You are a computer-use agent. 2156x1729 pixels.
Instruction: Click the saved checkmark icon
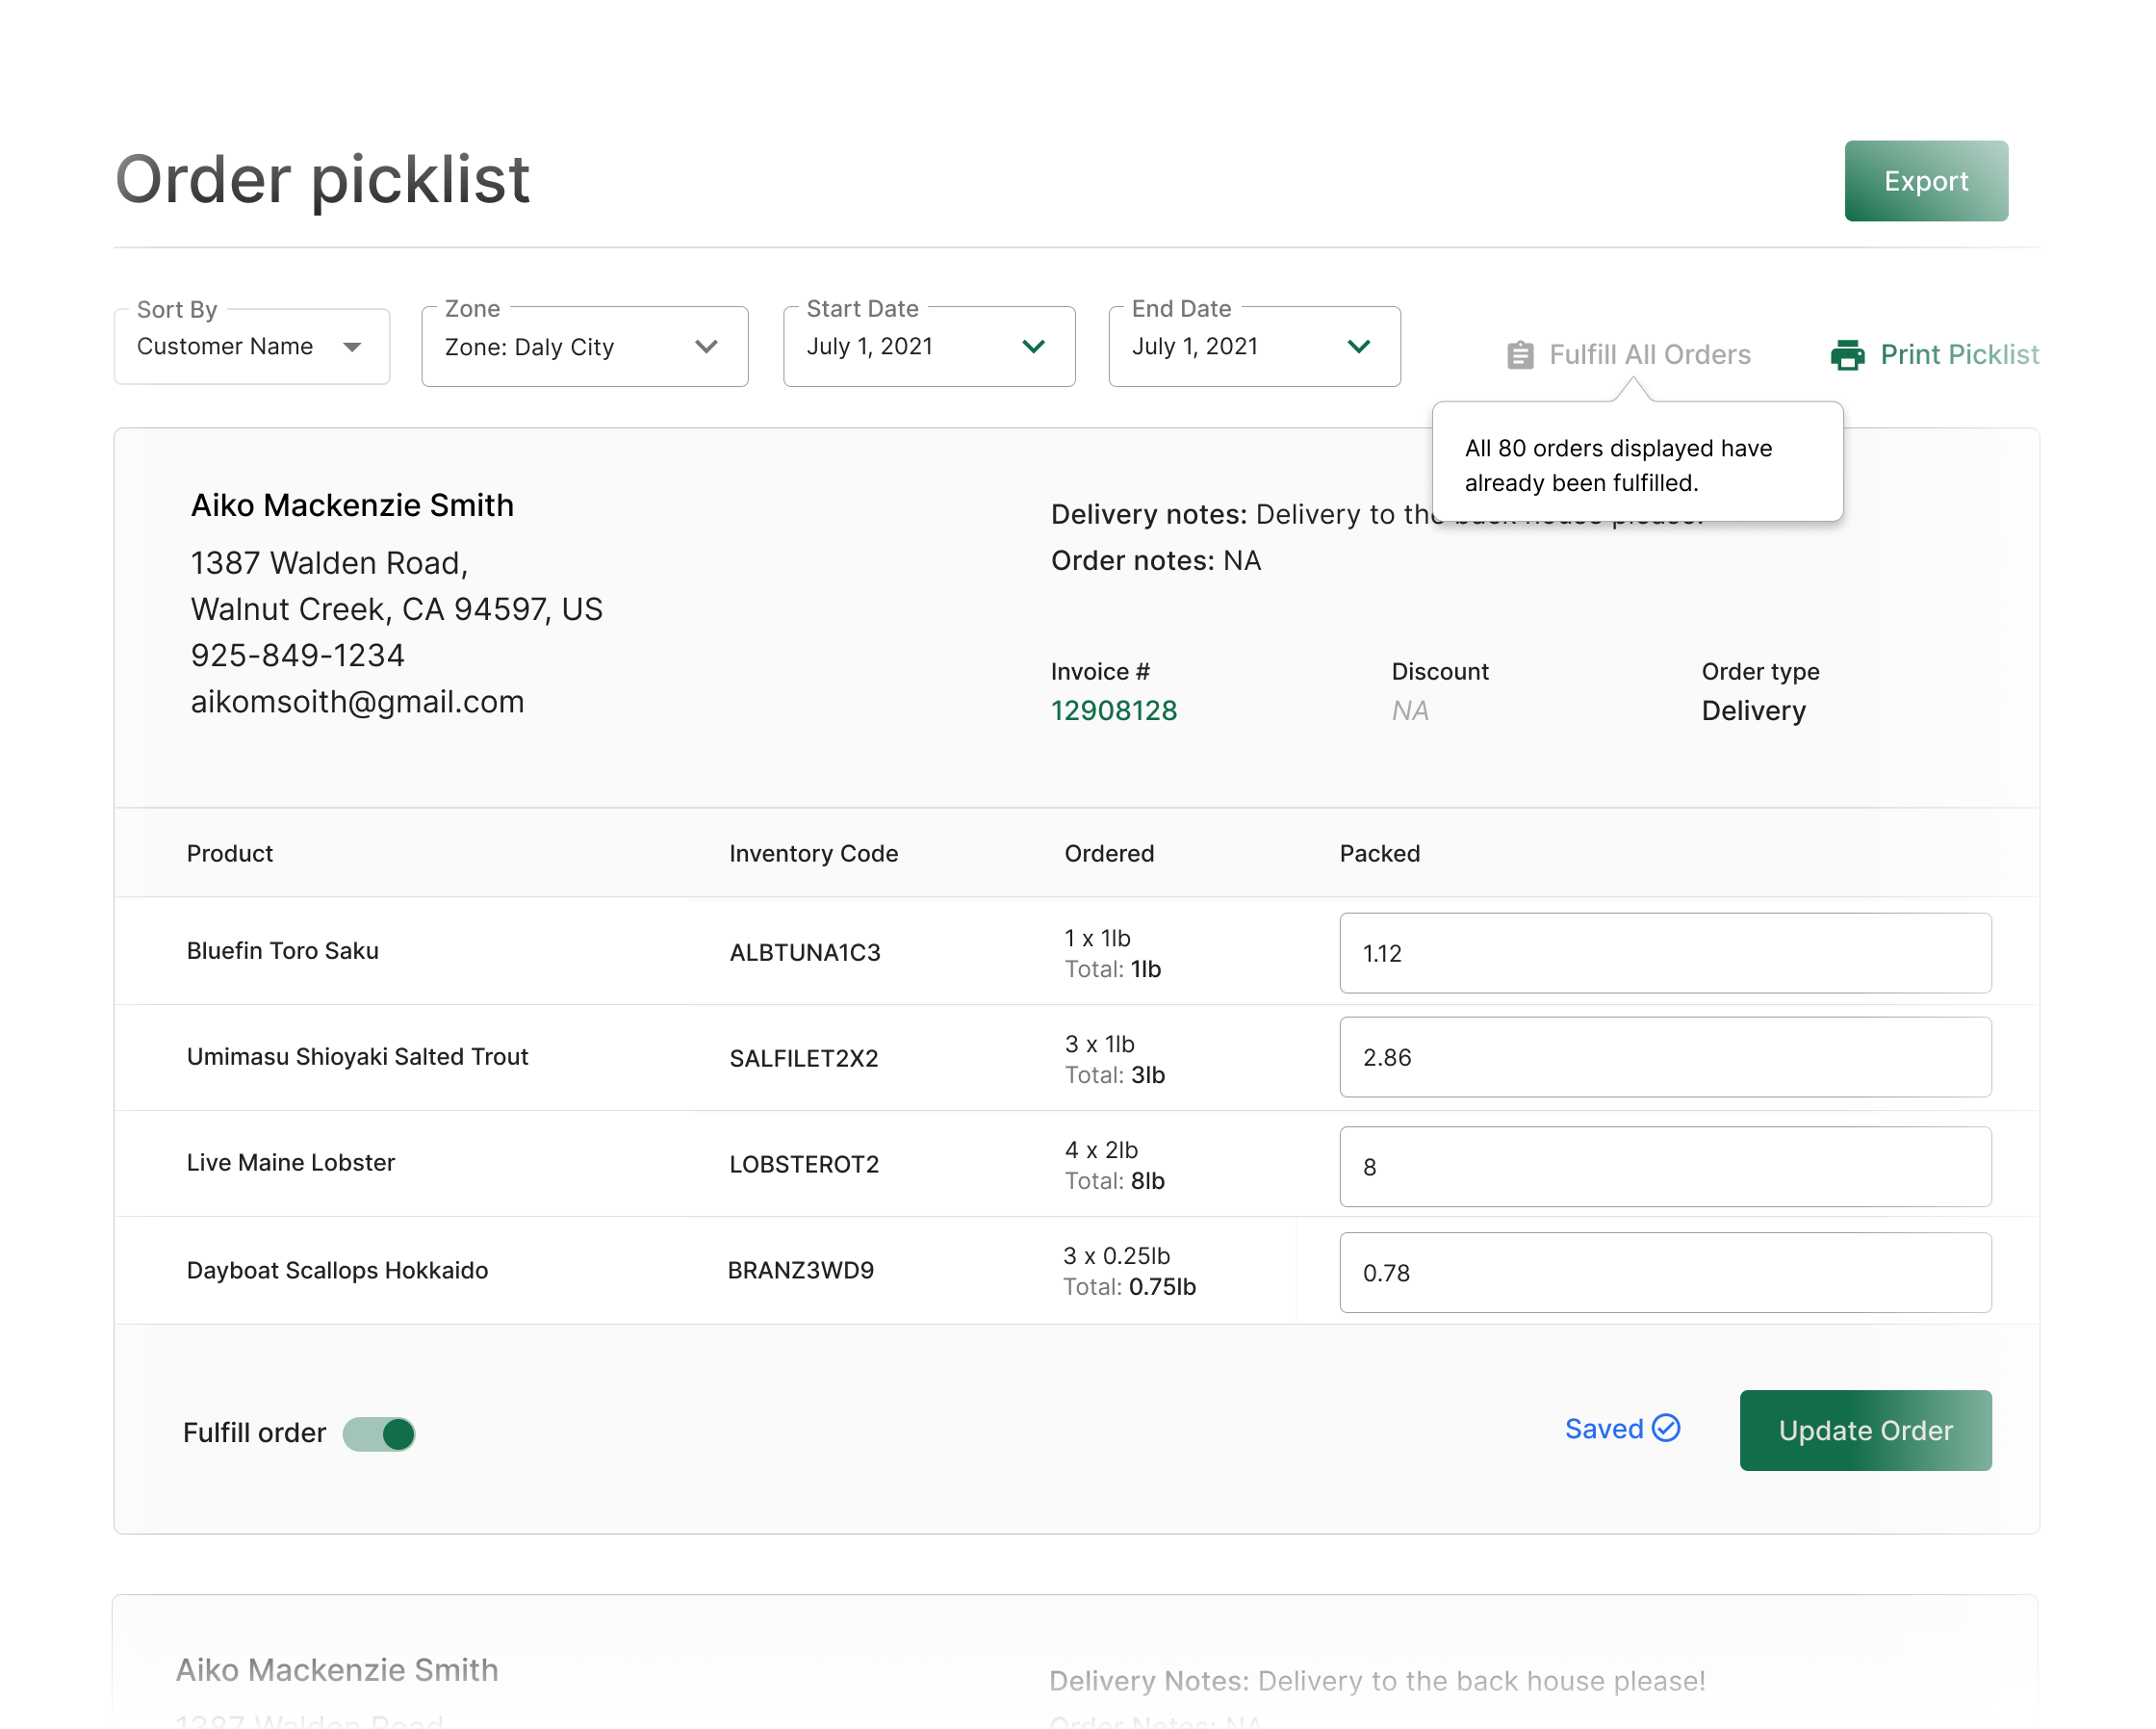tap(1667, 1429)
